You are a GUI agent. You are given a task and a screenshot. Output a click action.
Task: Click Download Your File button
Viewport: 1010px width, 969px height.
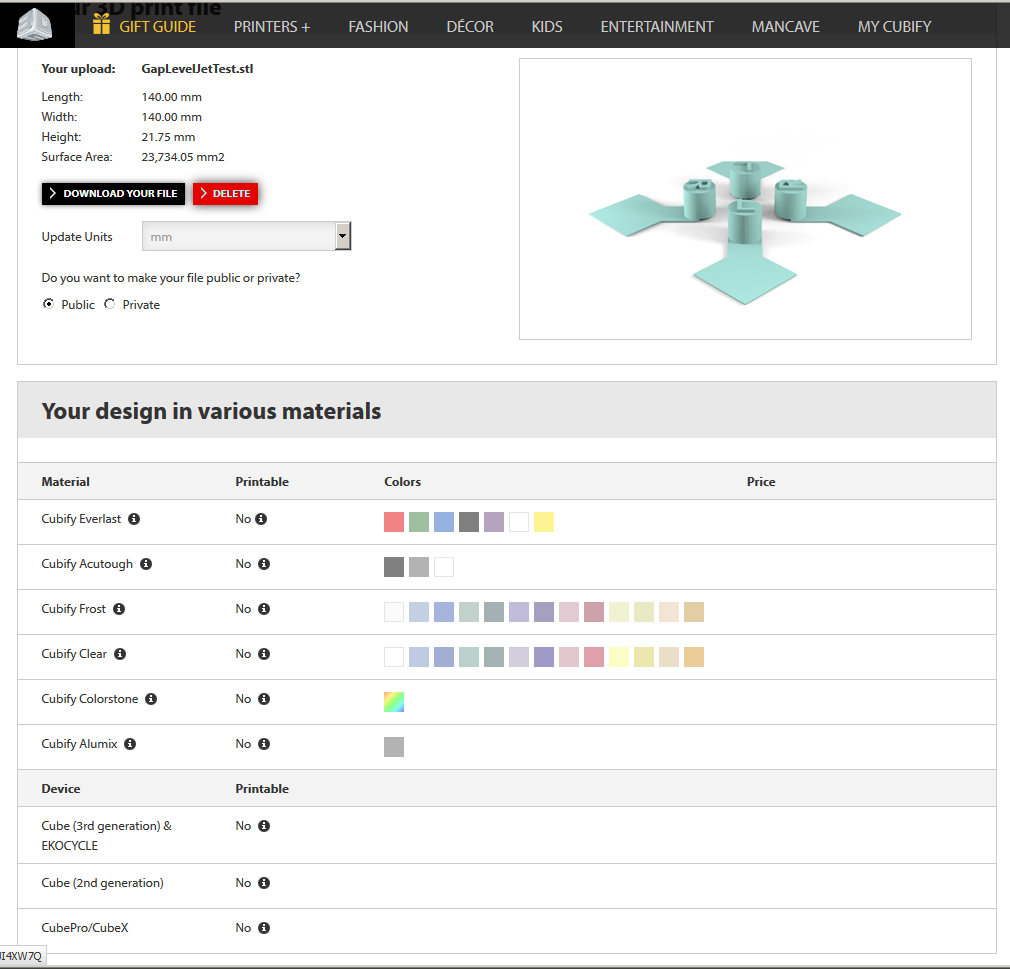point(113,194)
